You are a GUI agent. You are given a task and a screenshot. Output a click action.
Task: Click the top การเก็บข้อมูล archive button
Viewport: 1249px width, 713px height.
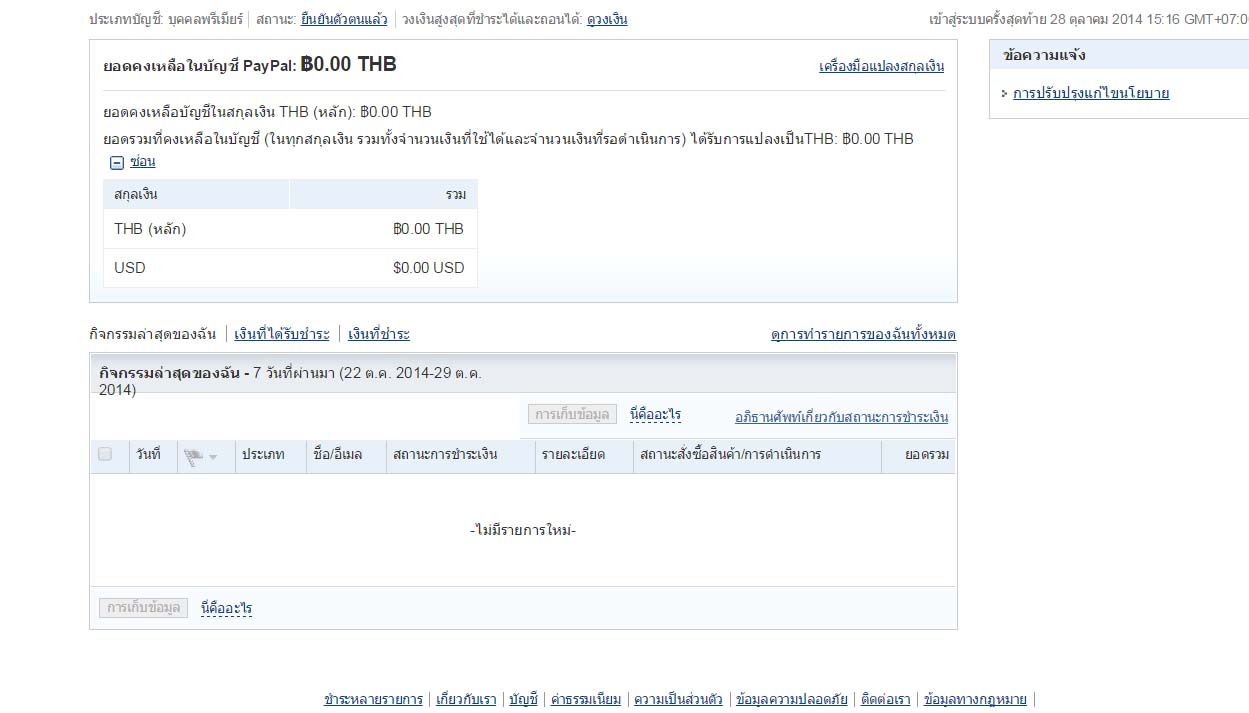coord(573,414)
